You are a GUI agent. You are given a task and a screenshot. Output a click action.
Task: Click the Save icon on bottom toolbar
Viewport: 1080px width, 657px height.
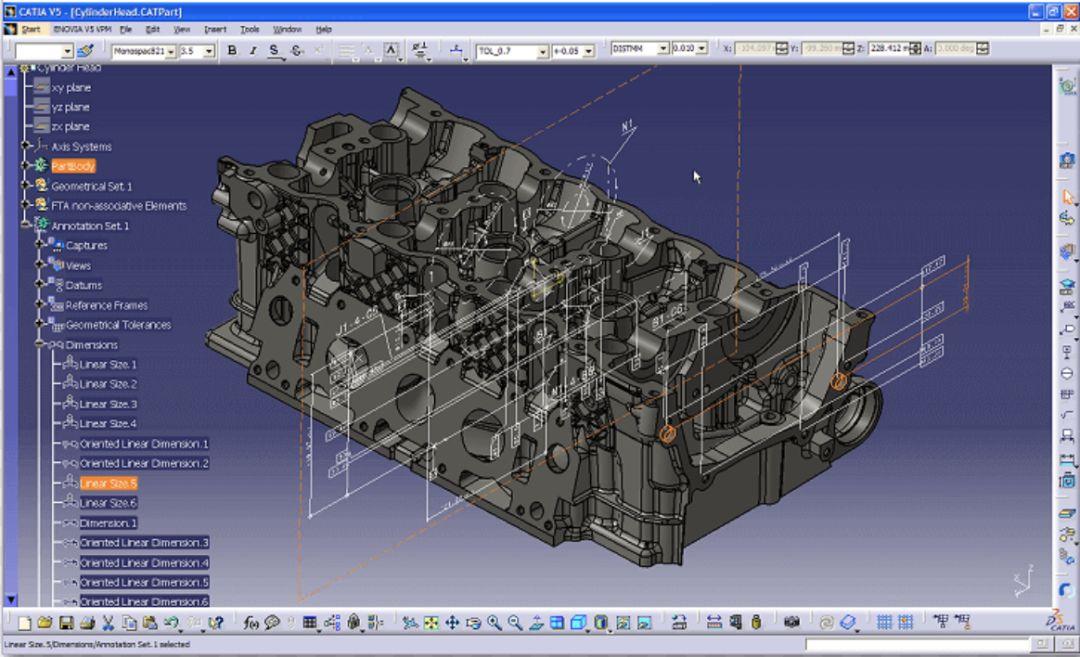pos(67,622)
